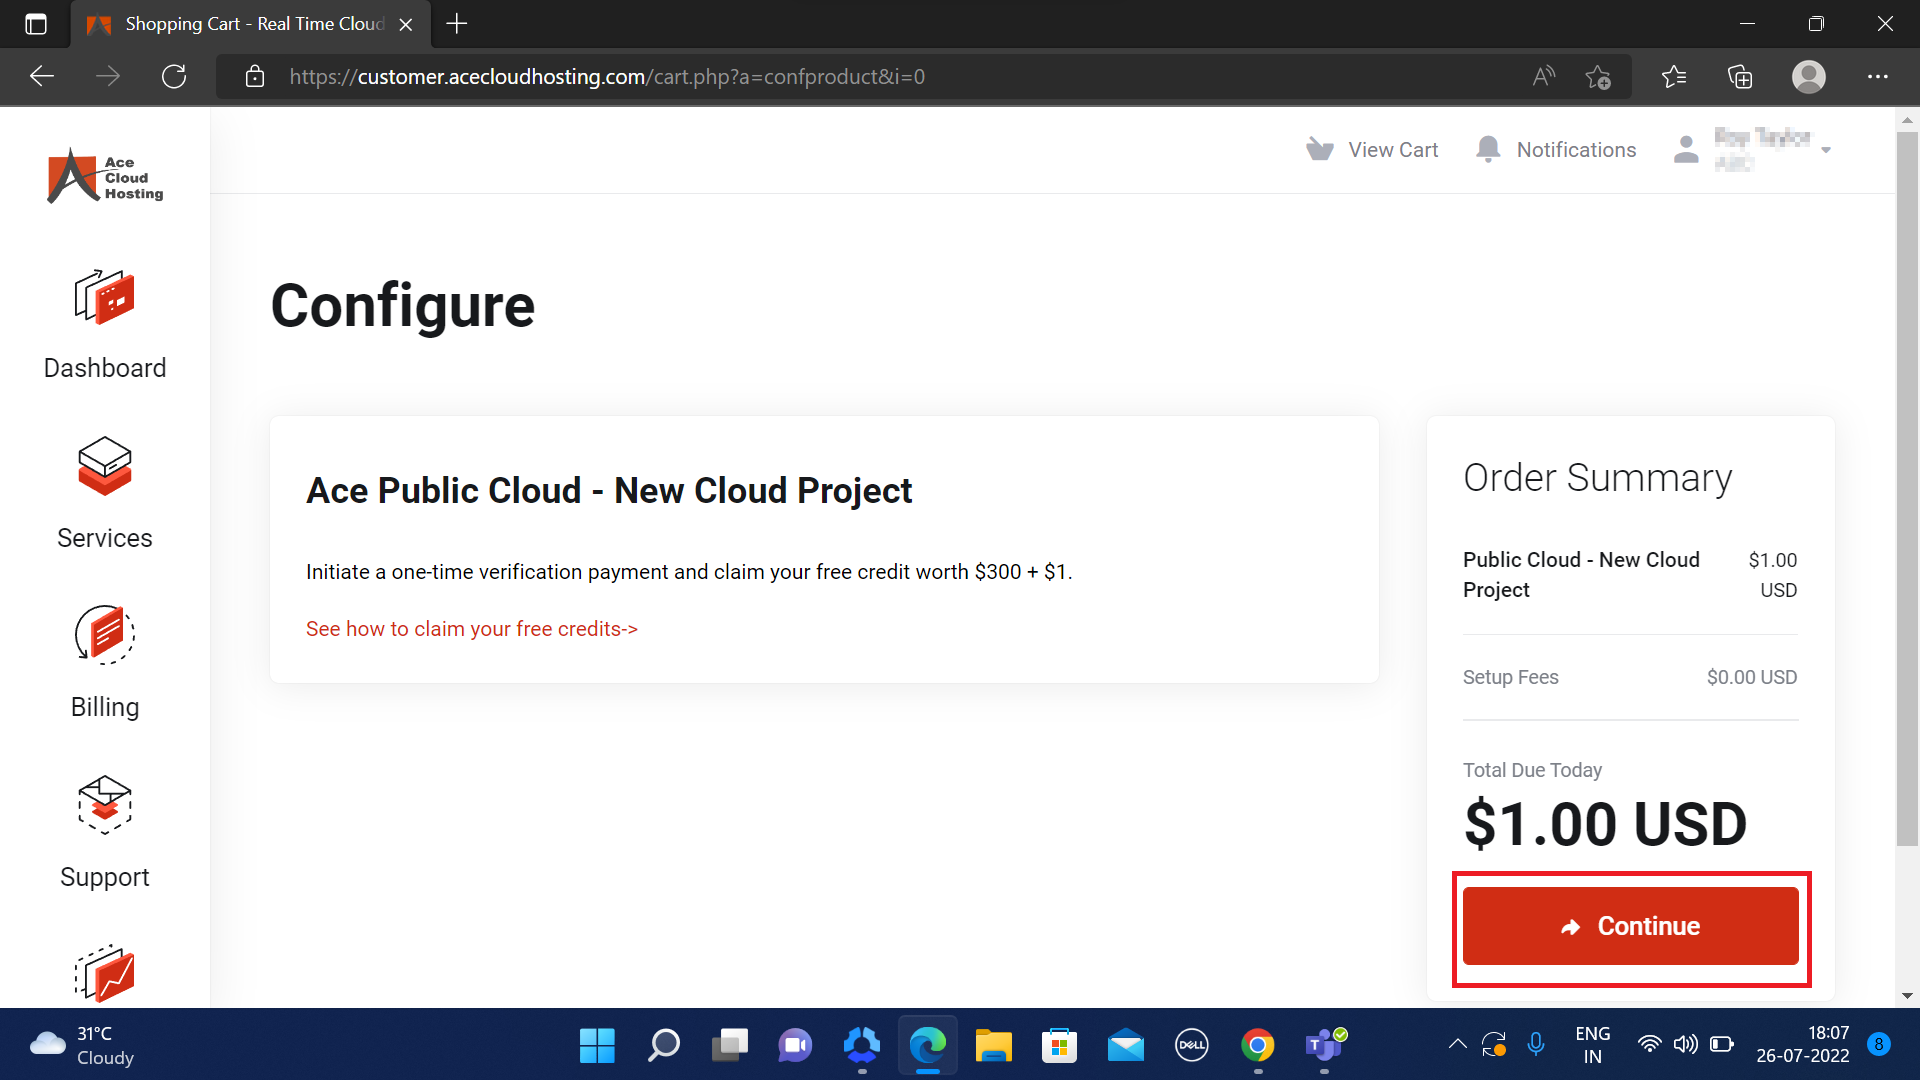Click the View Cart basket icon

[x=1320, y=149]
